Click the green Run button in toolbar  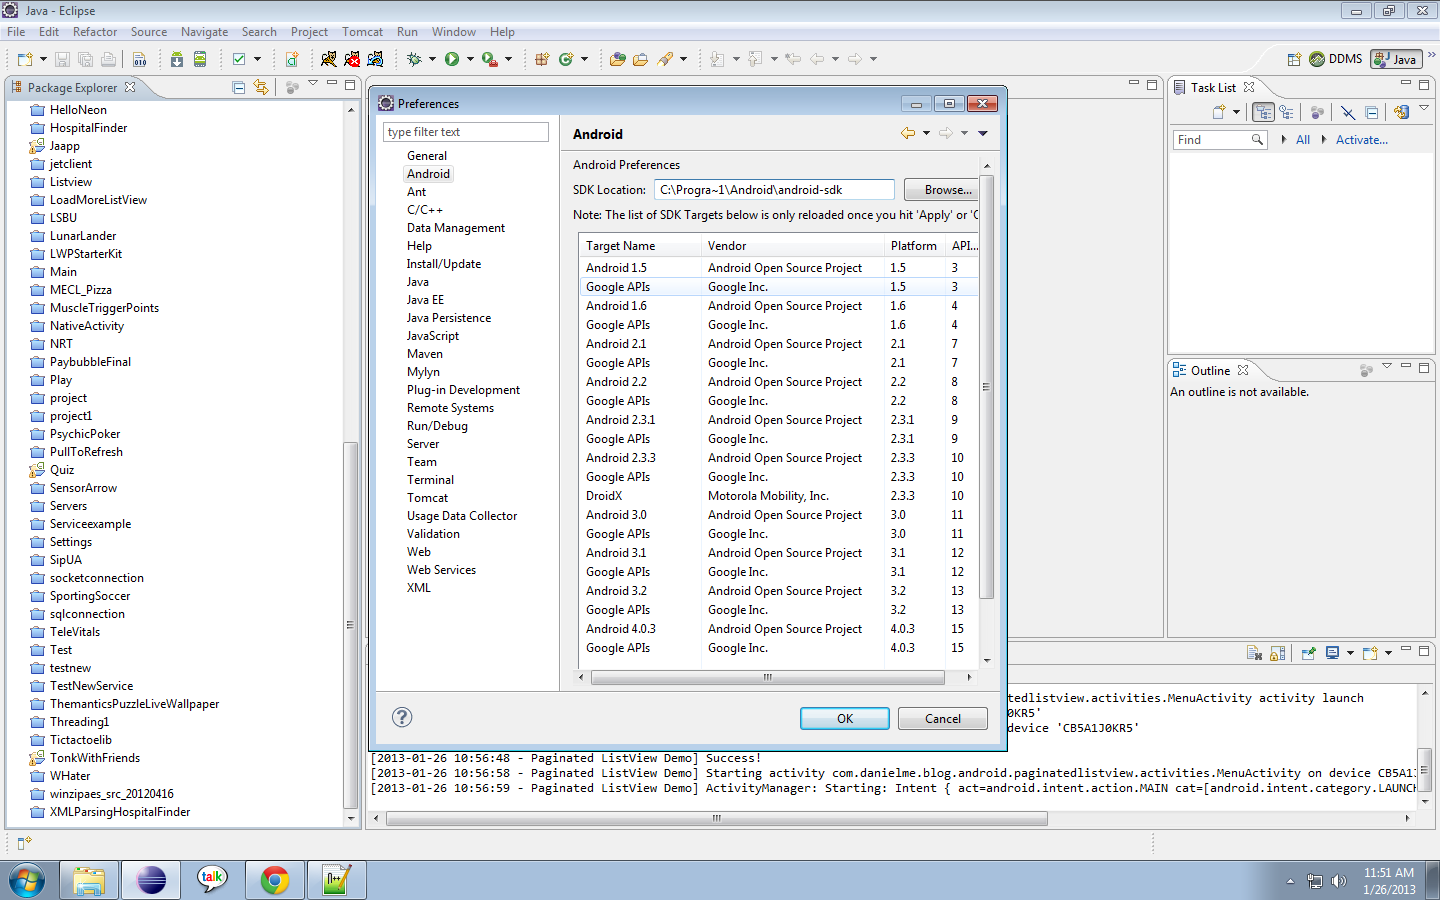pos(452,59)
